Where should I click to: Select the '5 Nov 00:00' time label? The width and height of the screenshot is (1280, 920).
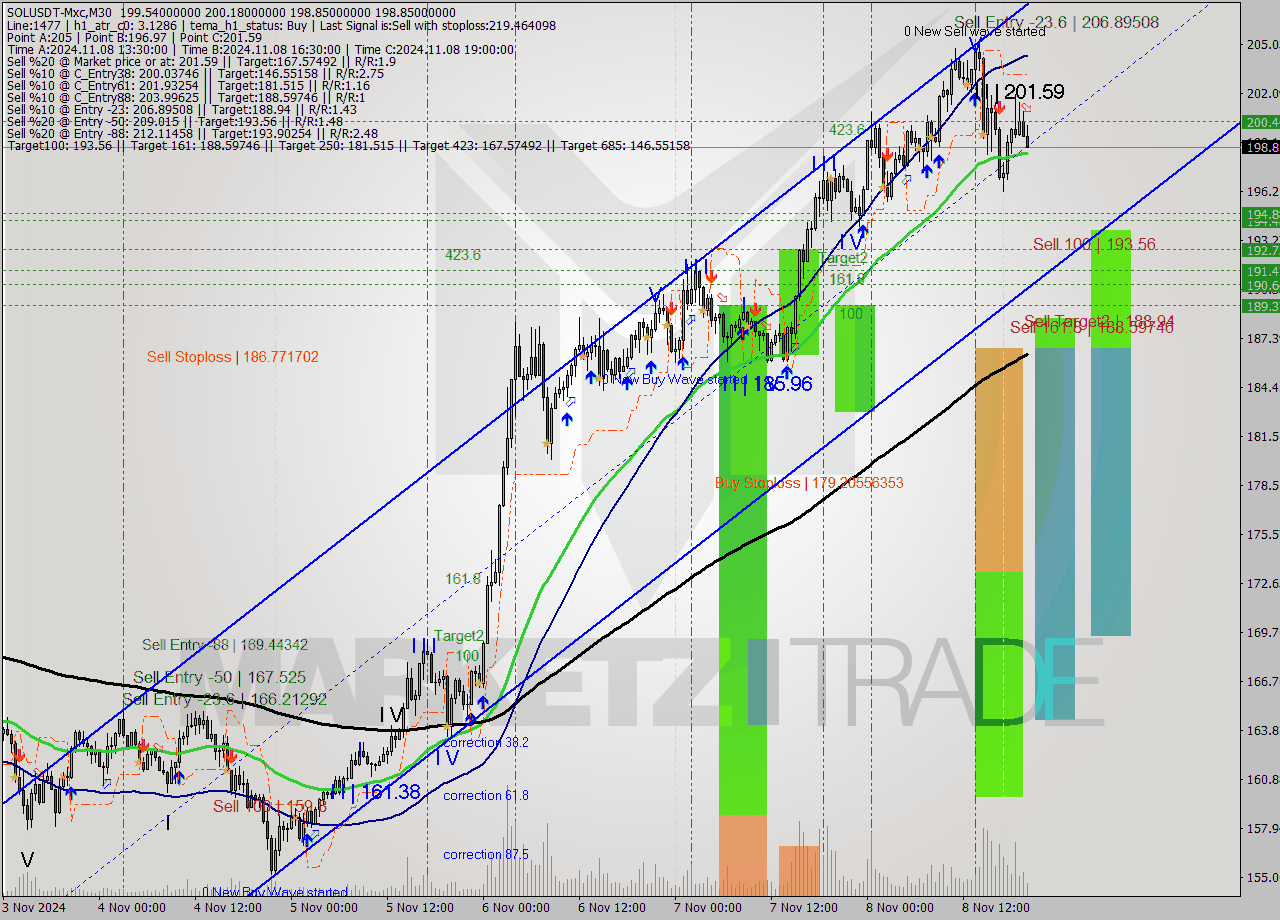324,908
